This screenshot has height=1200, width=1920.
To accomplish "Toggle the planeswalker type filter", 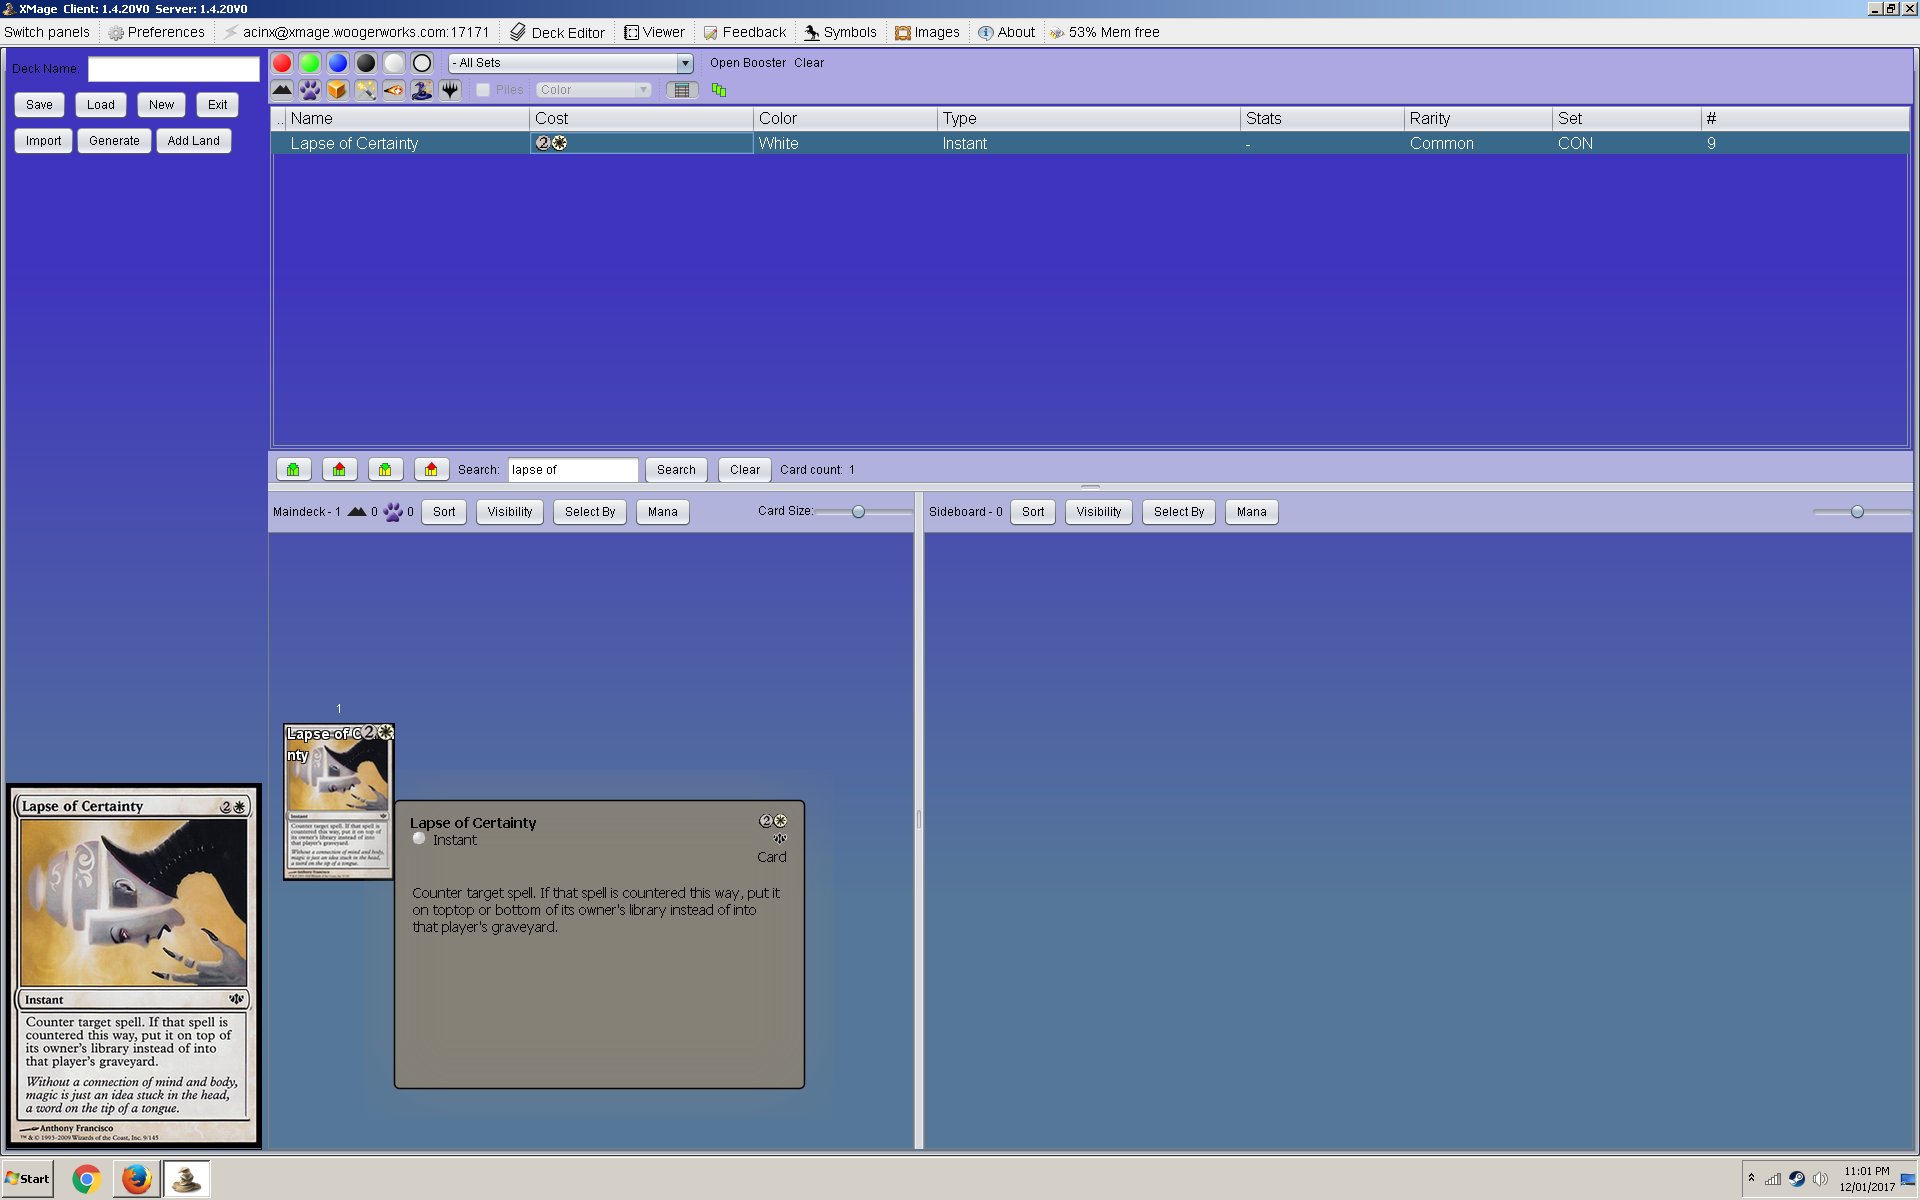I will tap(450, 90).
